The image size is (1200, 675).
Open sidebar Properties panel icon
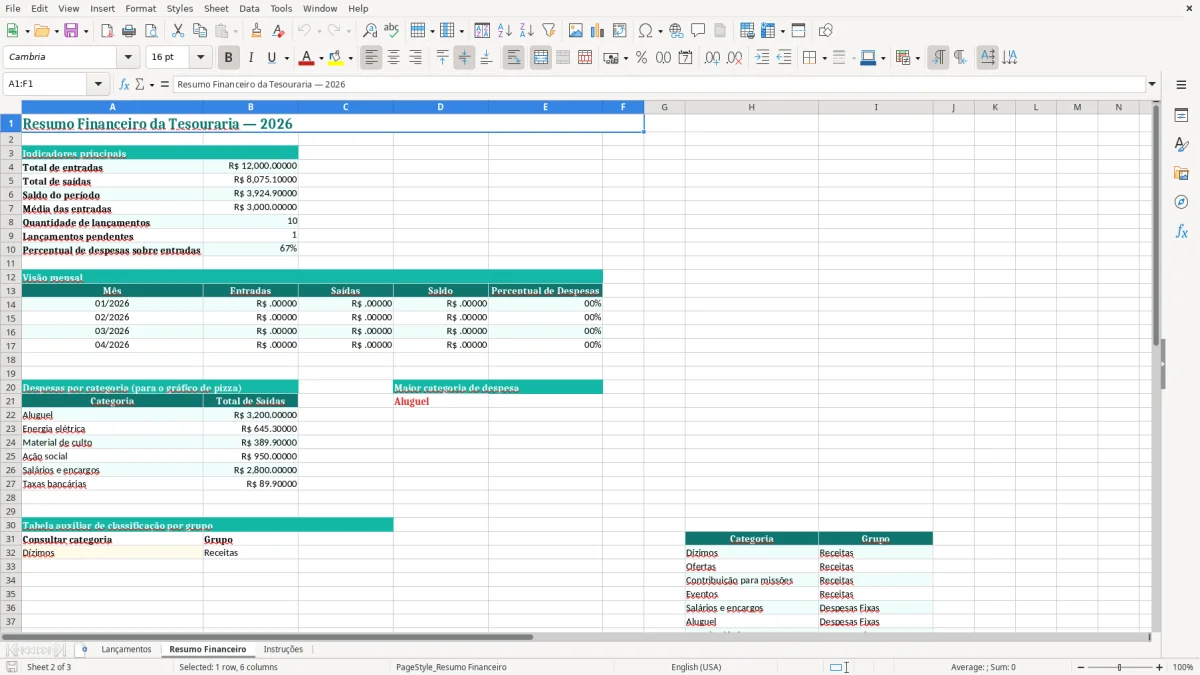(1181, 116)
